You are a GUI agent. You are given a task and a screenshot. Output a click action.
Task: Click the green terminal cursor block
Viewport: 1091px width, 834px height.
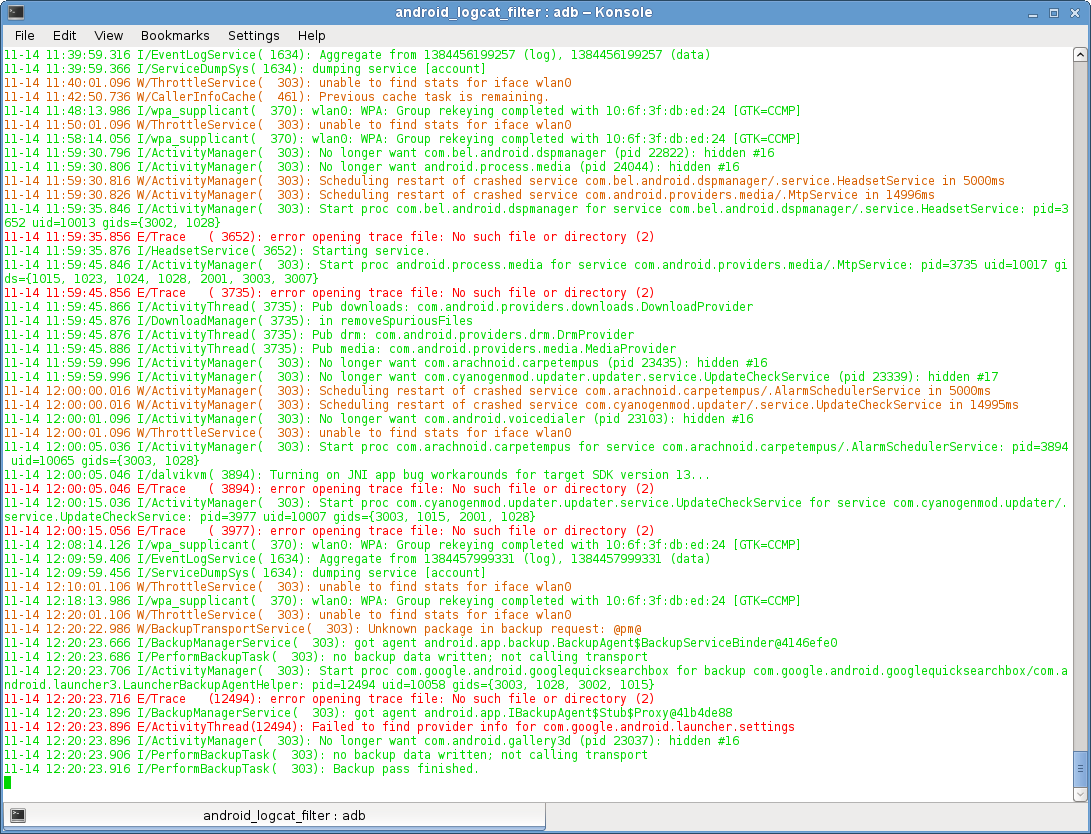[8, 783]
